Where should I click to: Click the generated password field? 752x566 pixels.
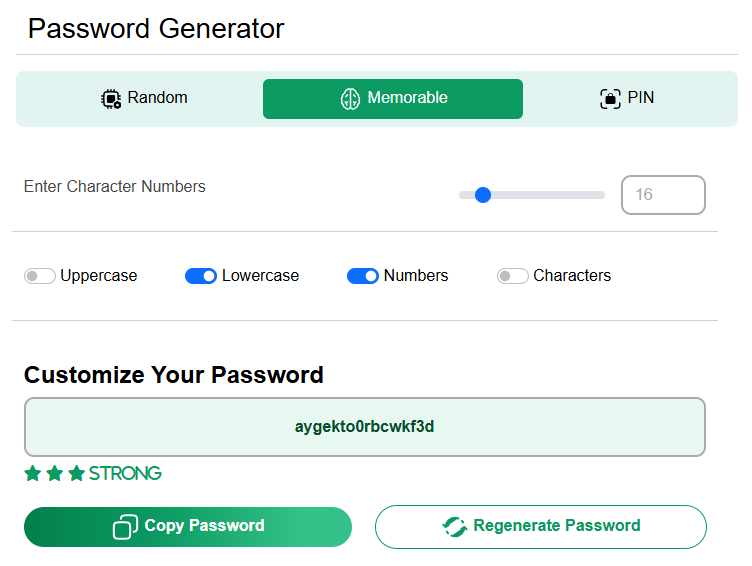[364, 427]
